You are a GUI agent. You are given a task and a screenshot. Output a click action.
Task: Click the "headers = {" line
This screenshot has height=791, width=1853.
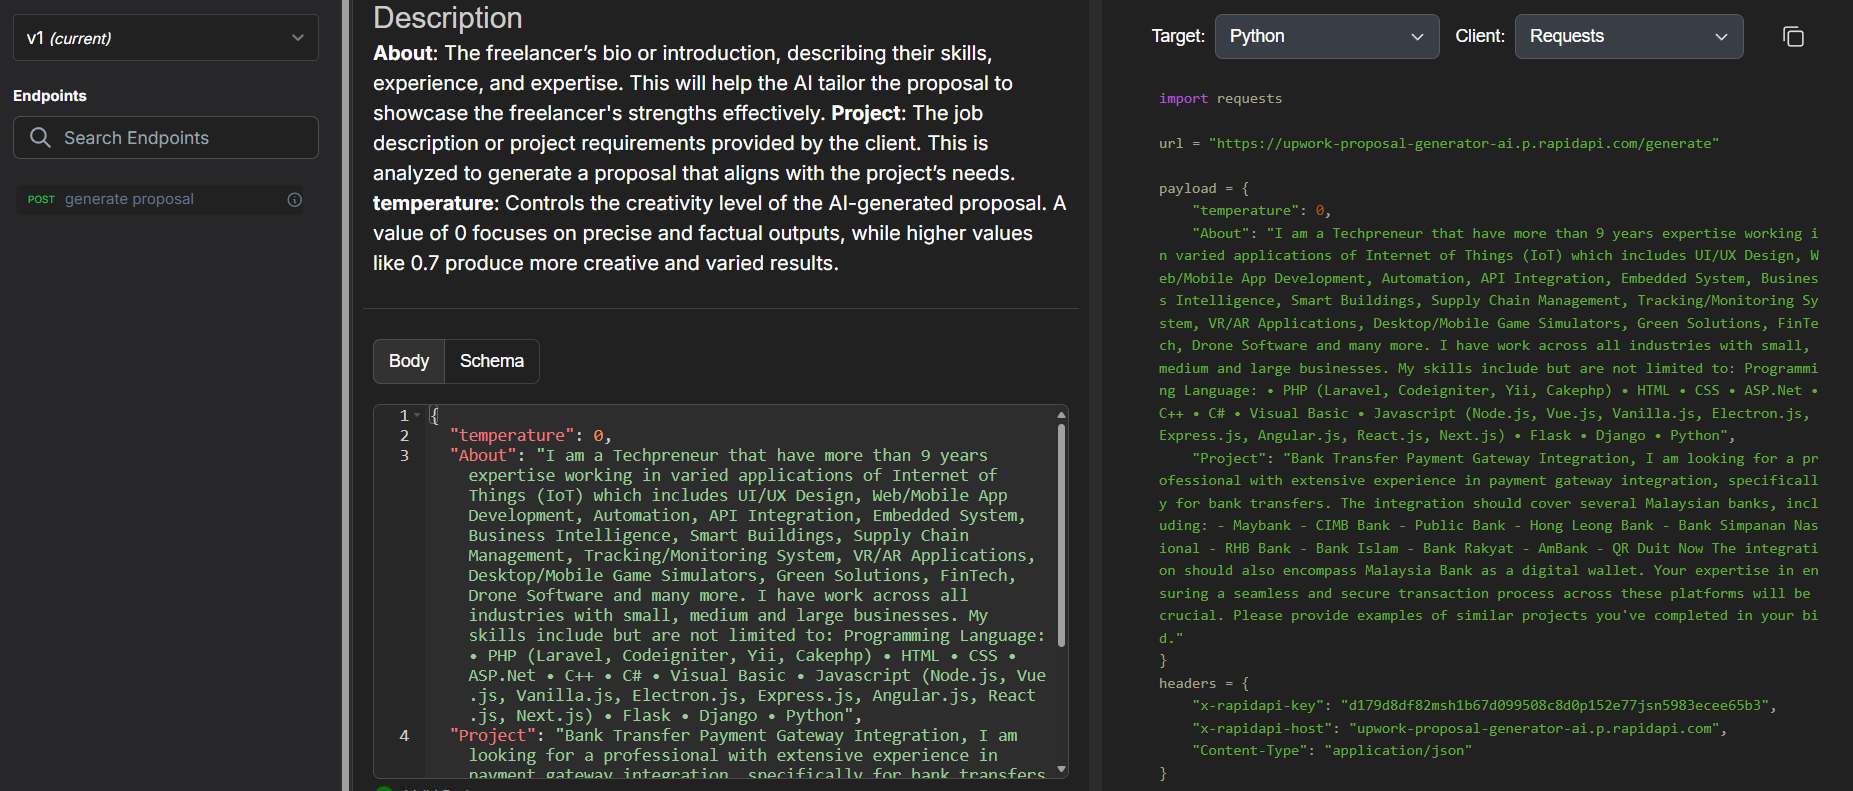tap(1204, 683)
